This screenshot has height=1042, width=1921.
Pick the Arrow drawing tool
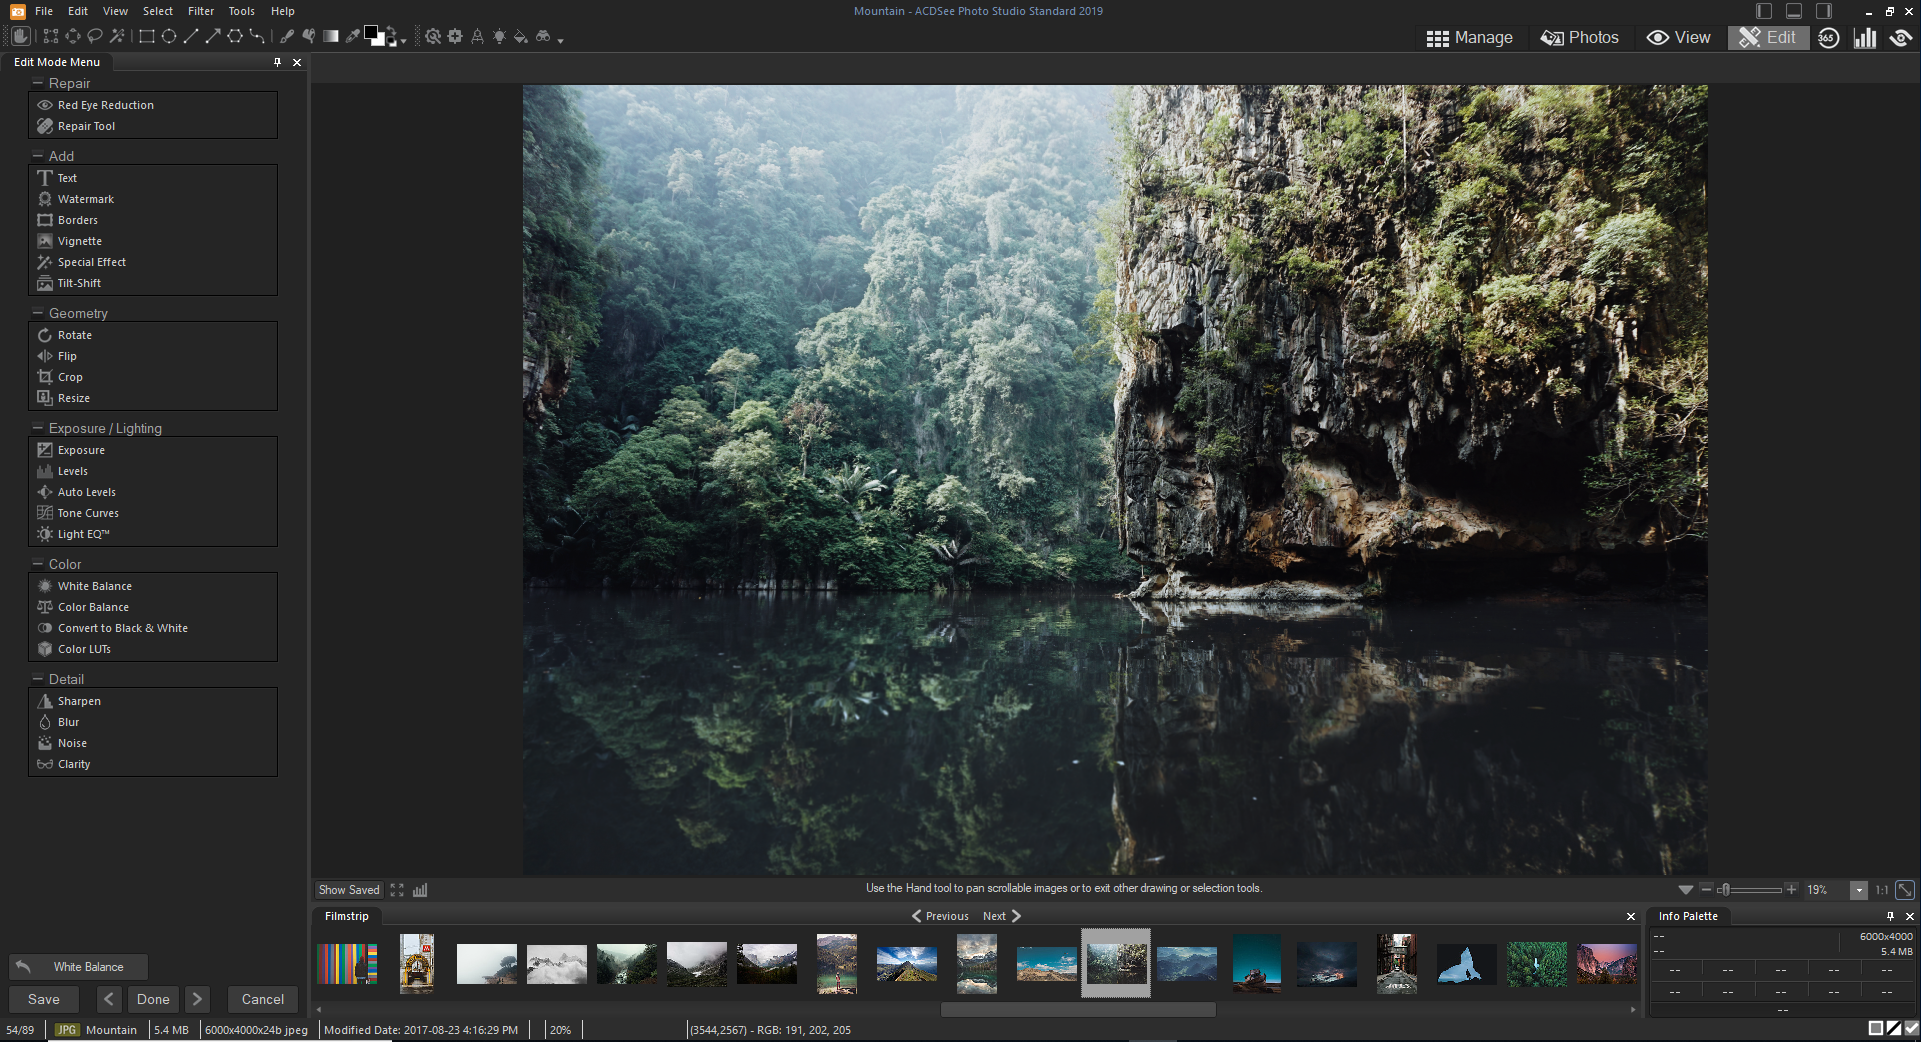coord(212,37)
